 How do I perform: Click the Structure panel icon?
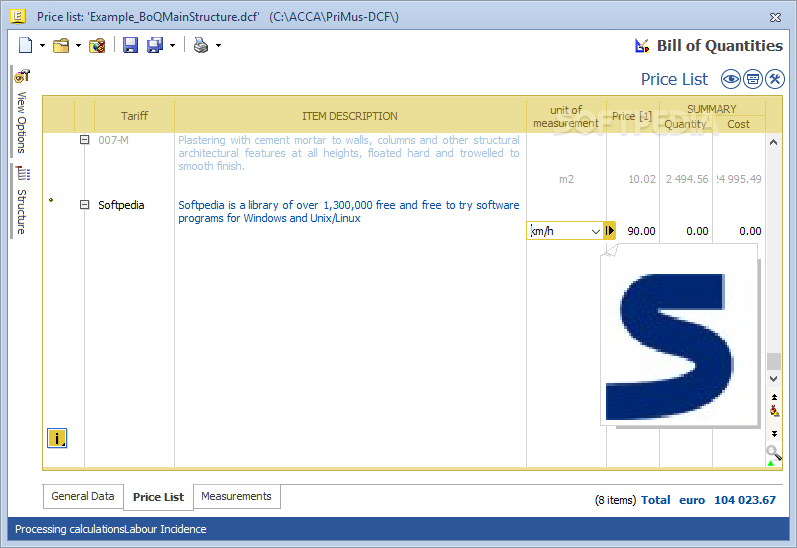coord(23,173)
